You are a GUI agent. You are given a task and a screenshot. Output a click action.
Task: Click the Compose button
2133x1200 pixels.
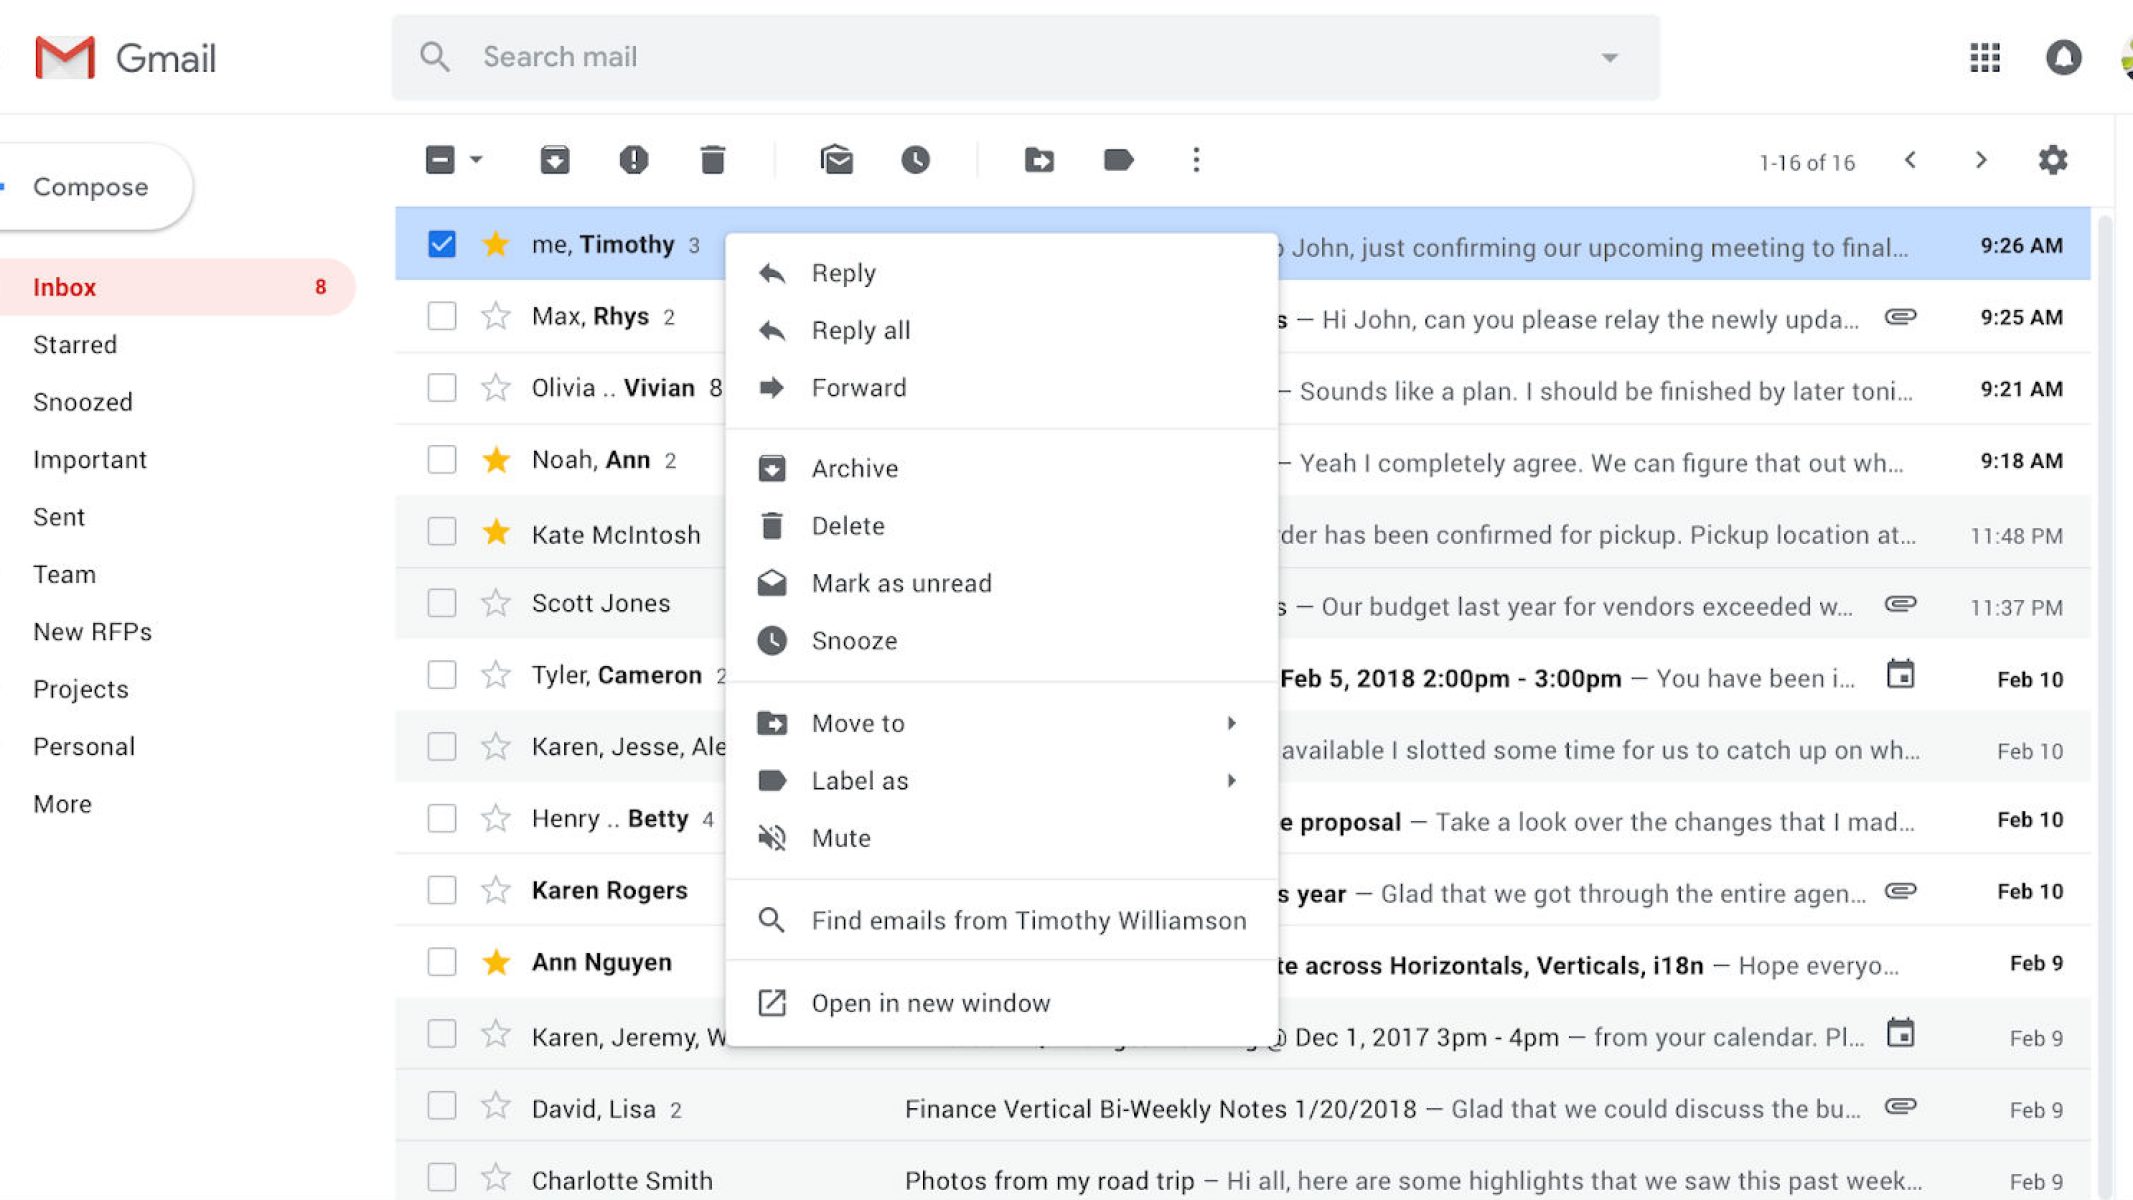(x=90, y=187)
